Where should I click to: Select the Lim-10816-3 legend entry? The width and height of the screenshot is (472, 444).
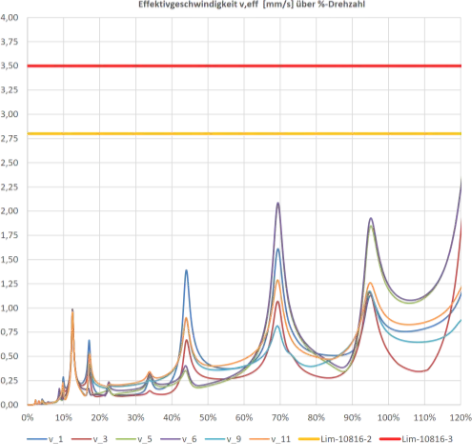point(416,439)
